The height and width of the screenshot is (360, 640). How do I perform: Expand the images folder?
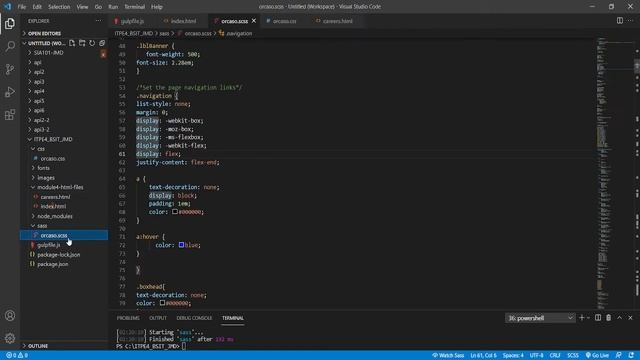(46, 178)
